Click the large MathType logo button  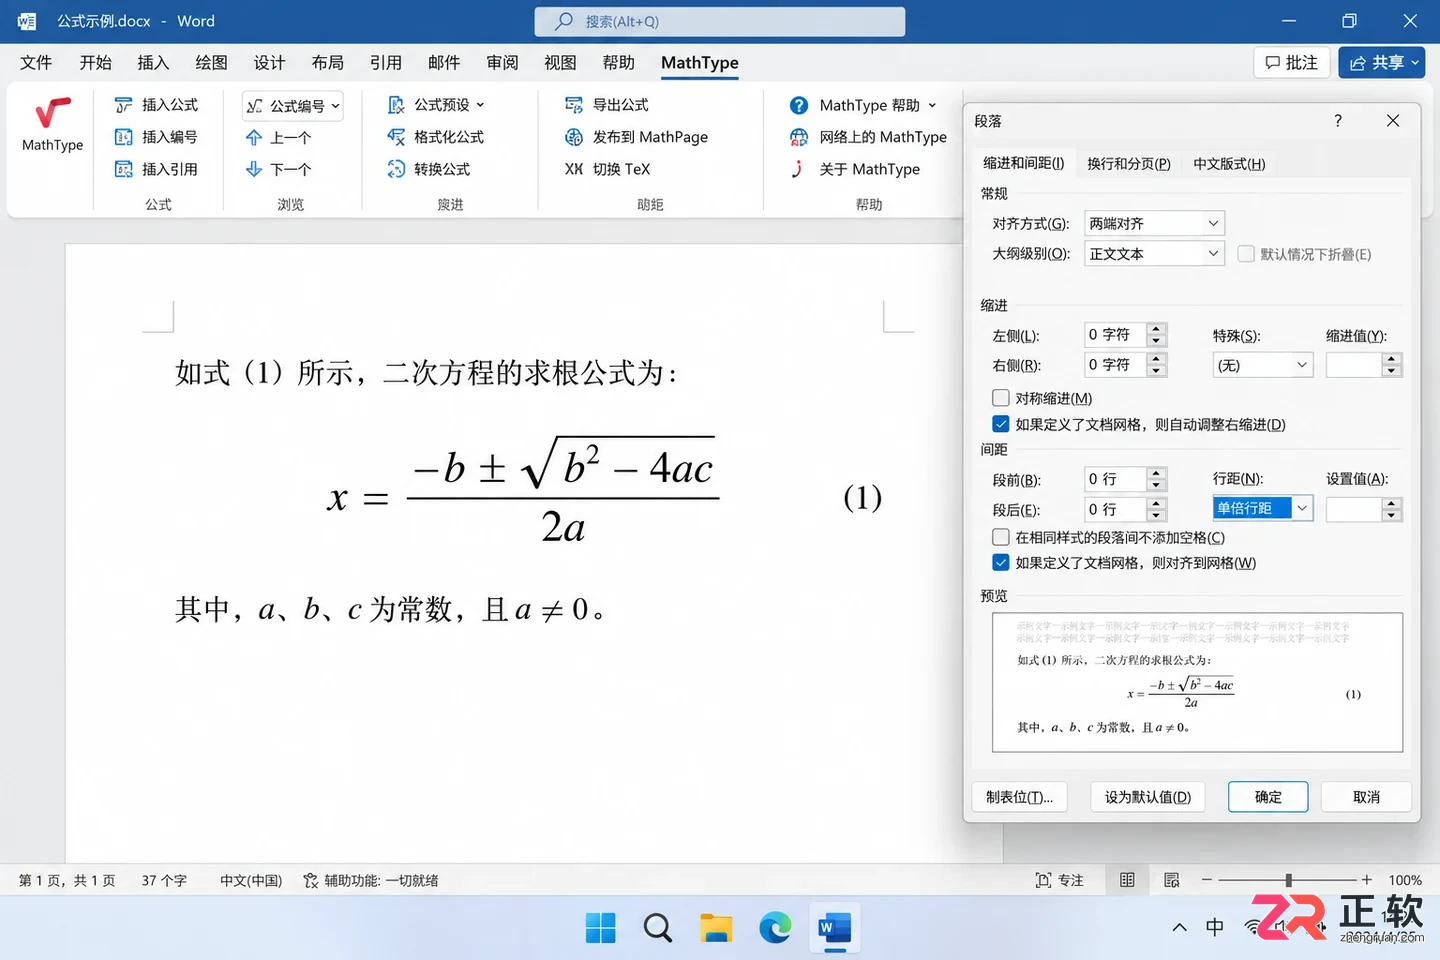52,125
